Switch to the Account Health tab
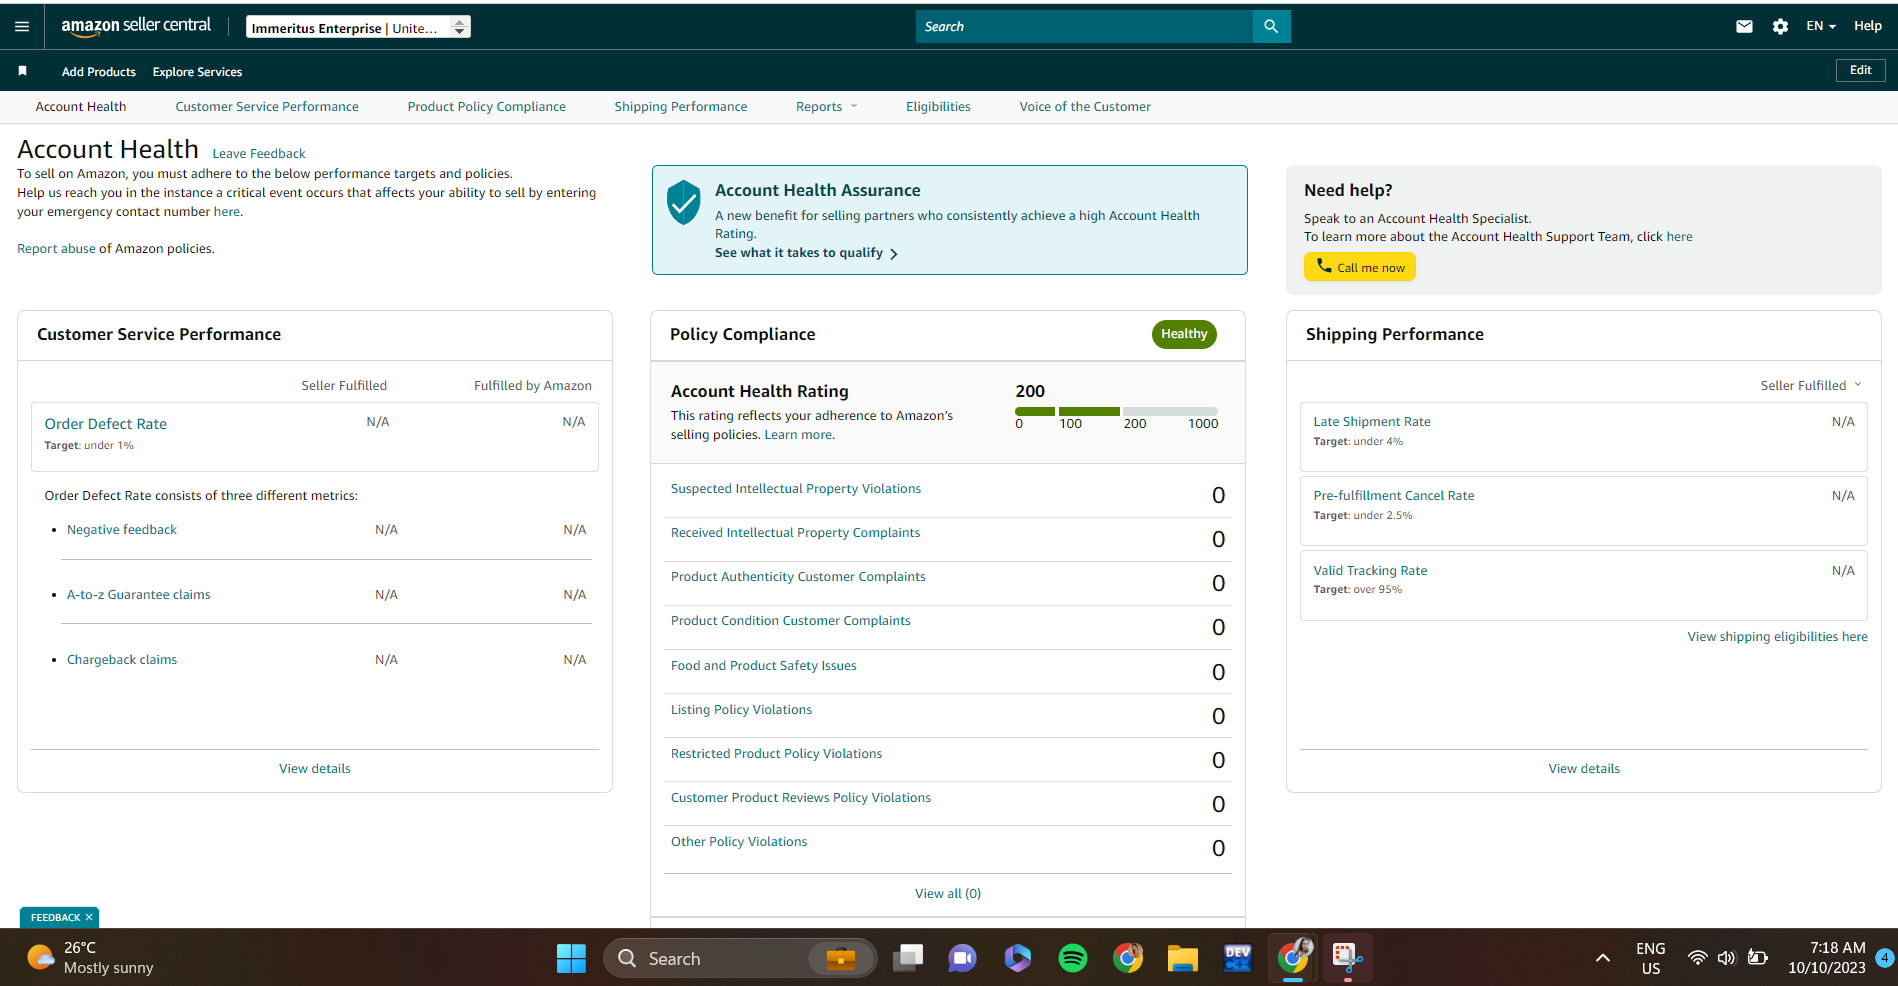The width and height of the screenshot is (1898, 986). pyautogui.click(x=81, y=107)
